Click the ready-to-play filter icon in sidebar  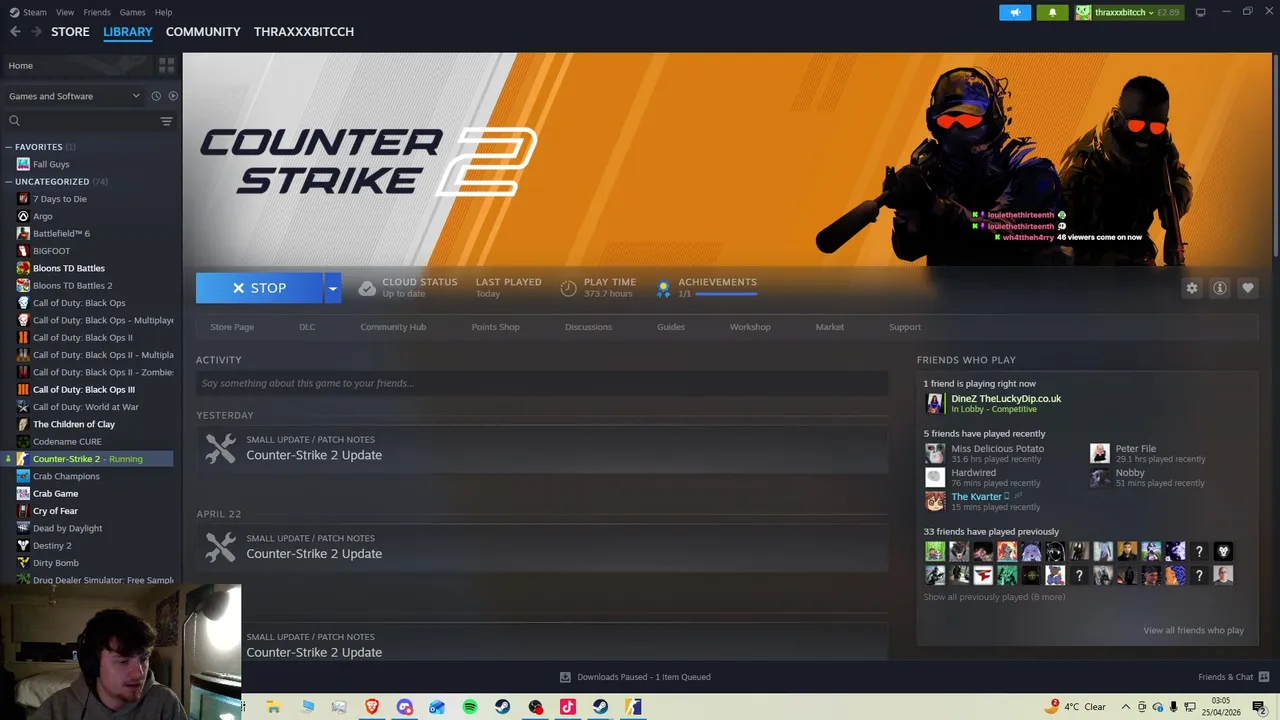pos(173,96)
